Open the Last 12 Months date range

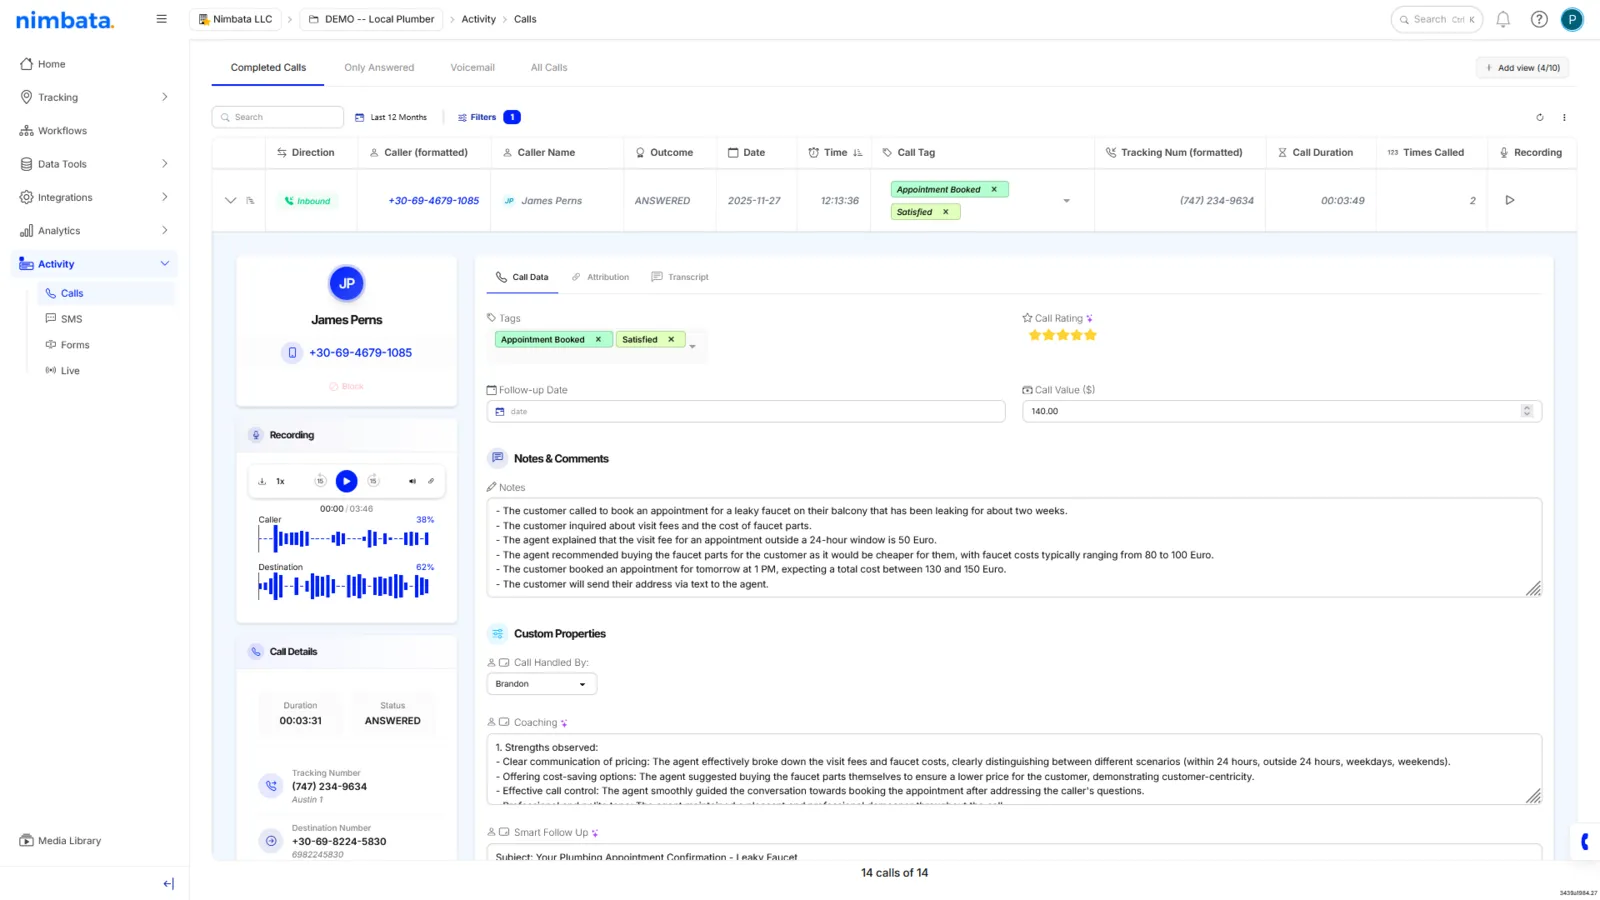391,117
